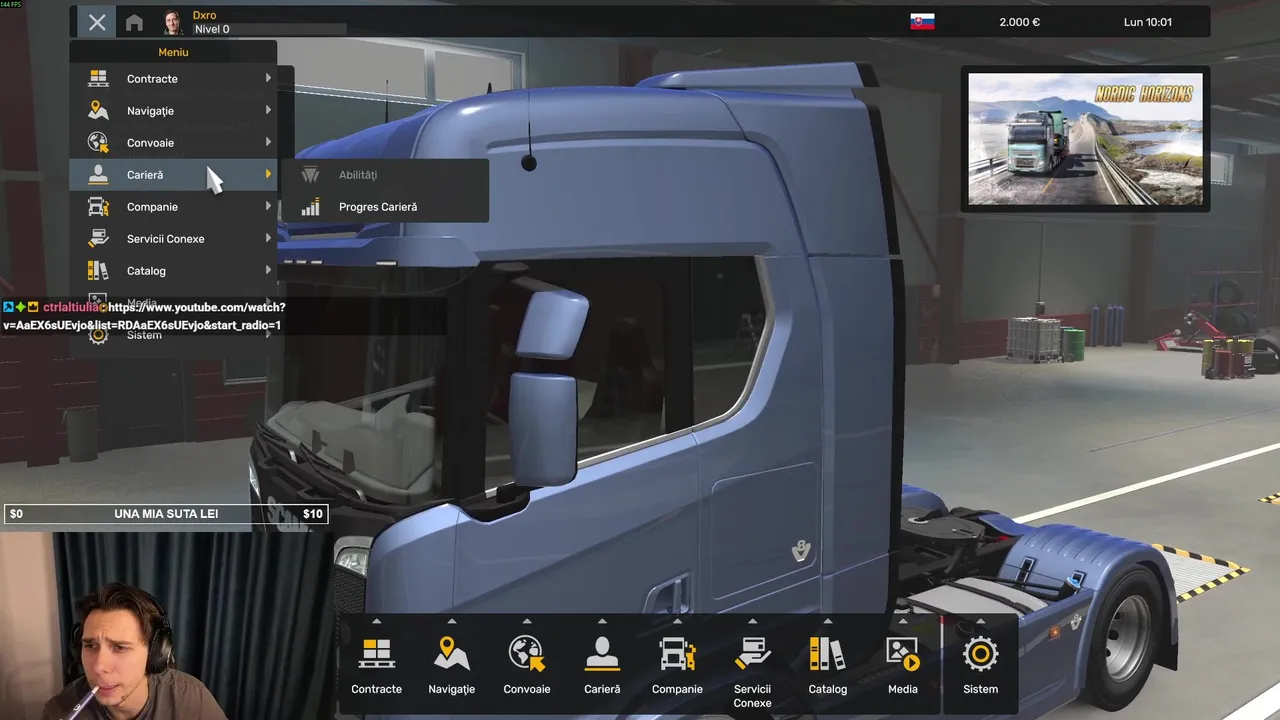The height and width of the screenshot is (720, 1280).
Task: Click the Navigație map pin icon in side menu
Action: pos(98,110)
